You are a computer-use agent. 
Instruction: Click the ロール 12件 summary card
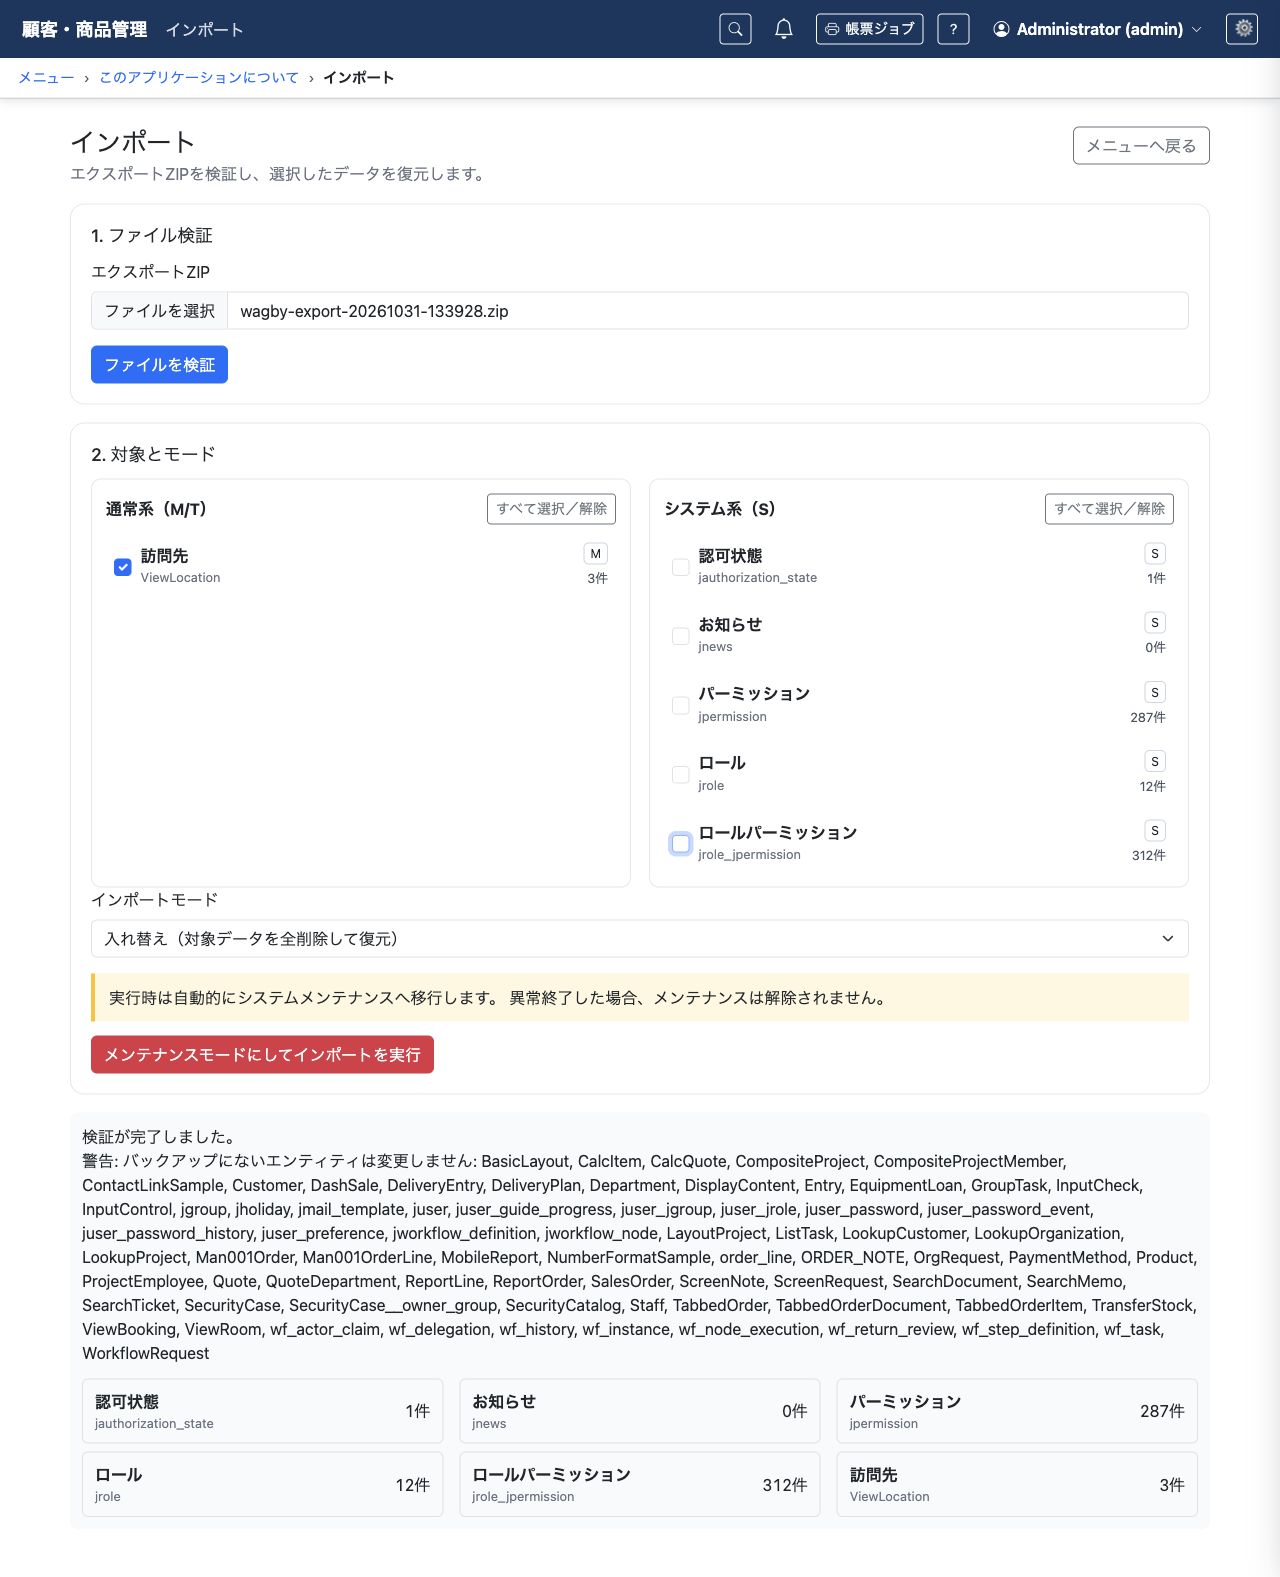pyautogui.click(x=263, y=1485)
